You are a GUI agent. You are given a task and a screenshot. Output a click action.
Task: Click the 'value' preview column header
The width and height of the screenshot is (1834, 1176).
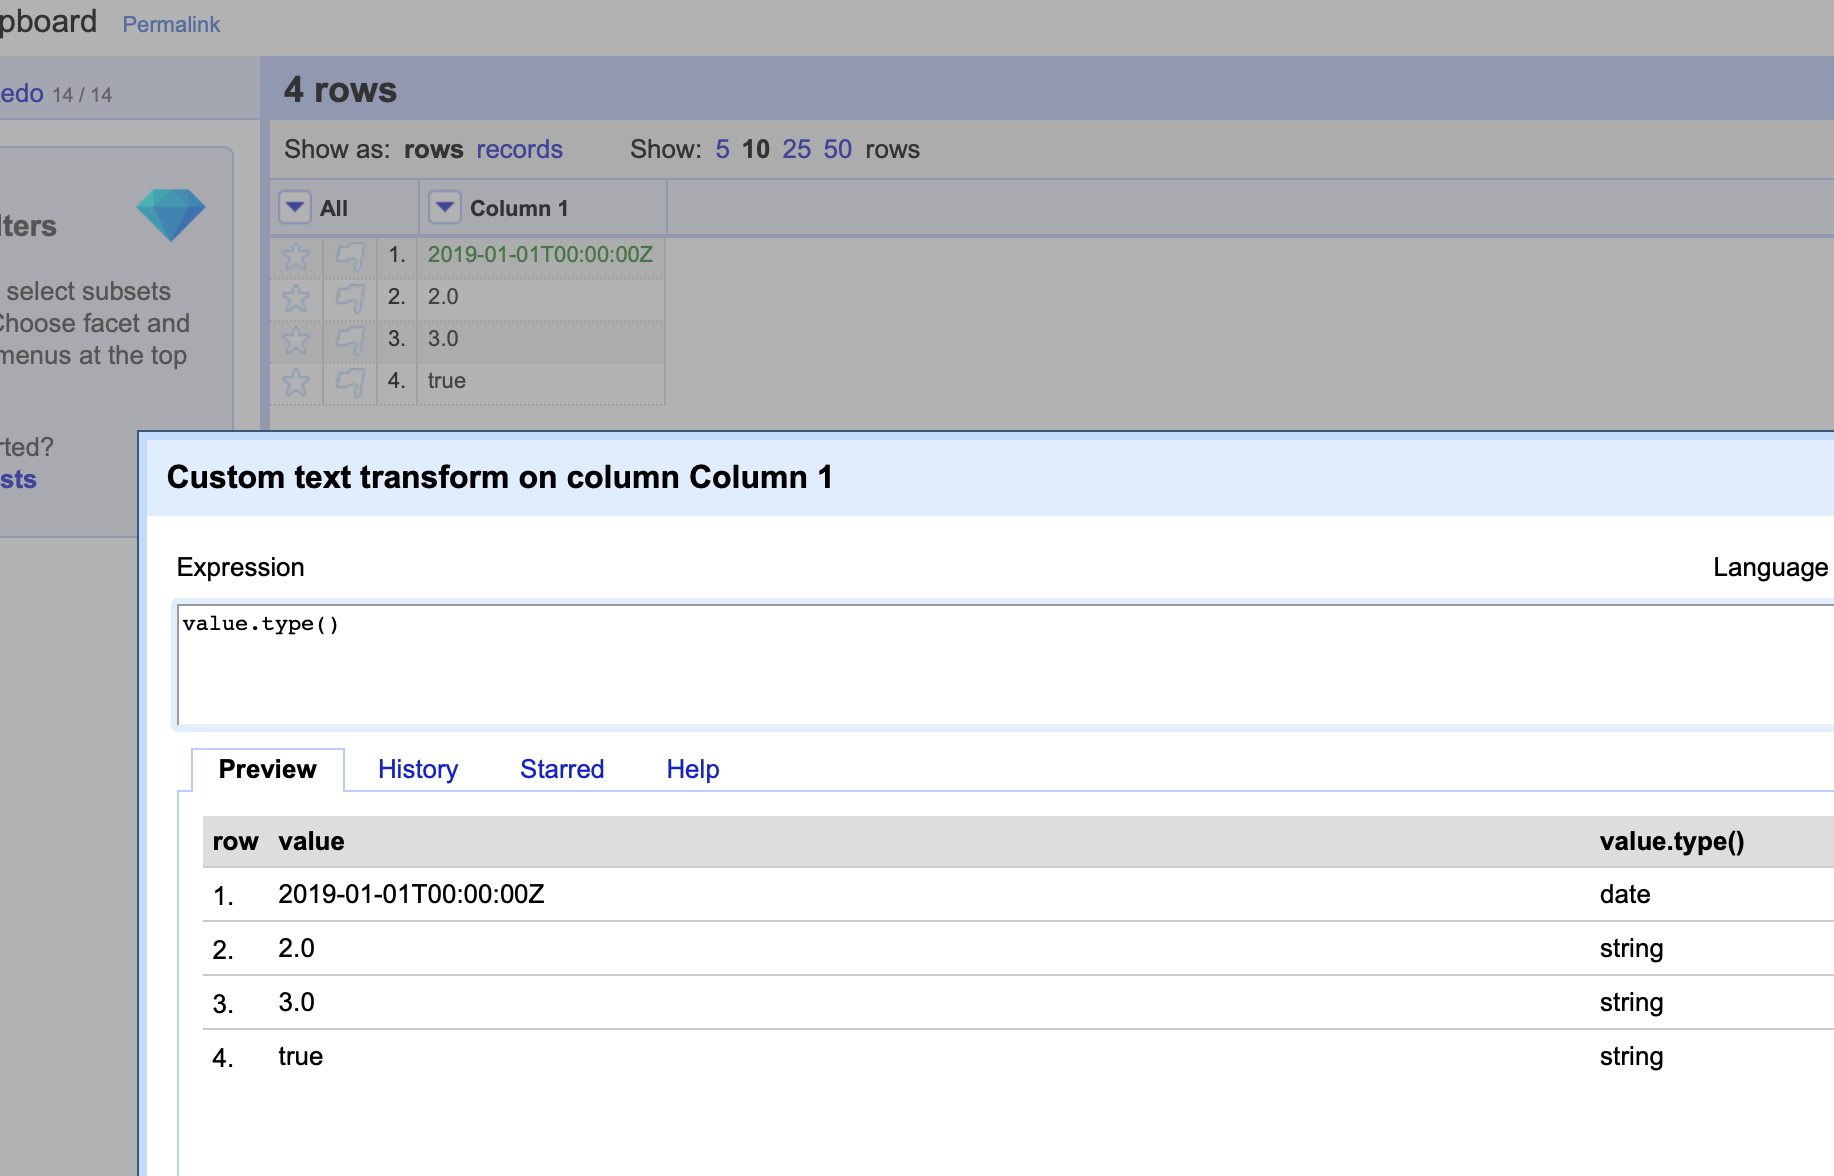[311, 841]
